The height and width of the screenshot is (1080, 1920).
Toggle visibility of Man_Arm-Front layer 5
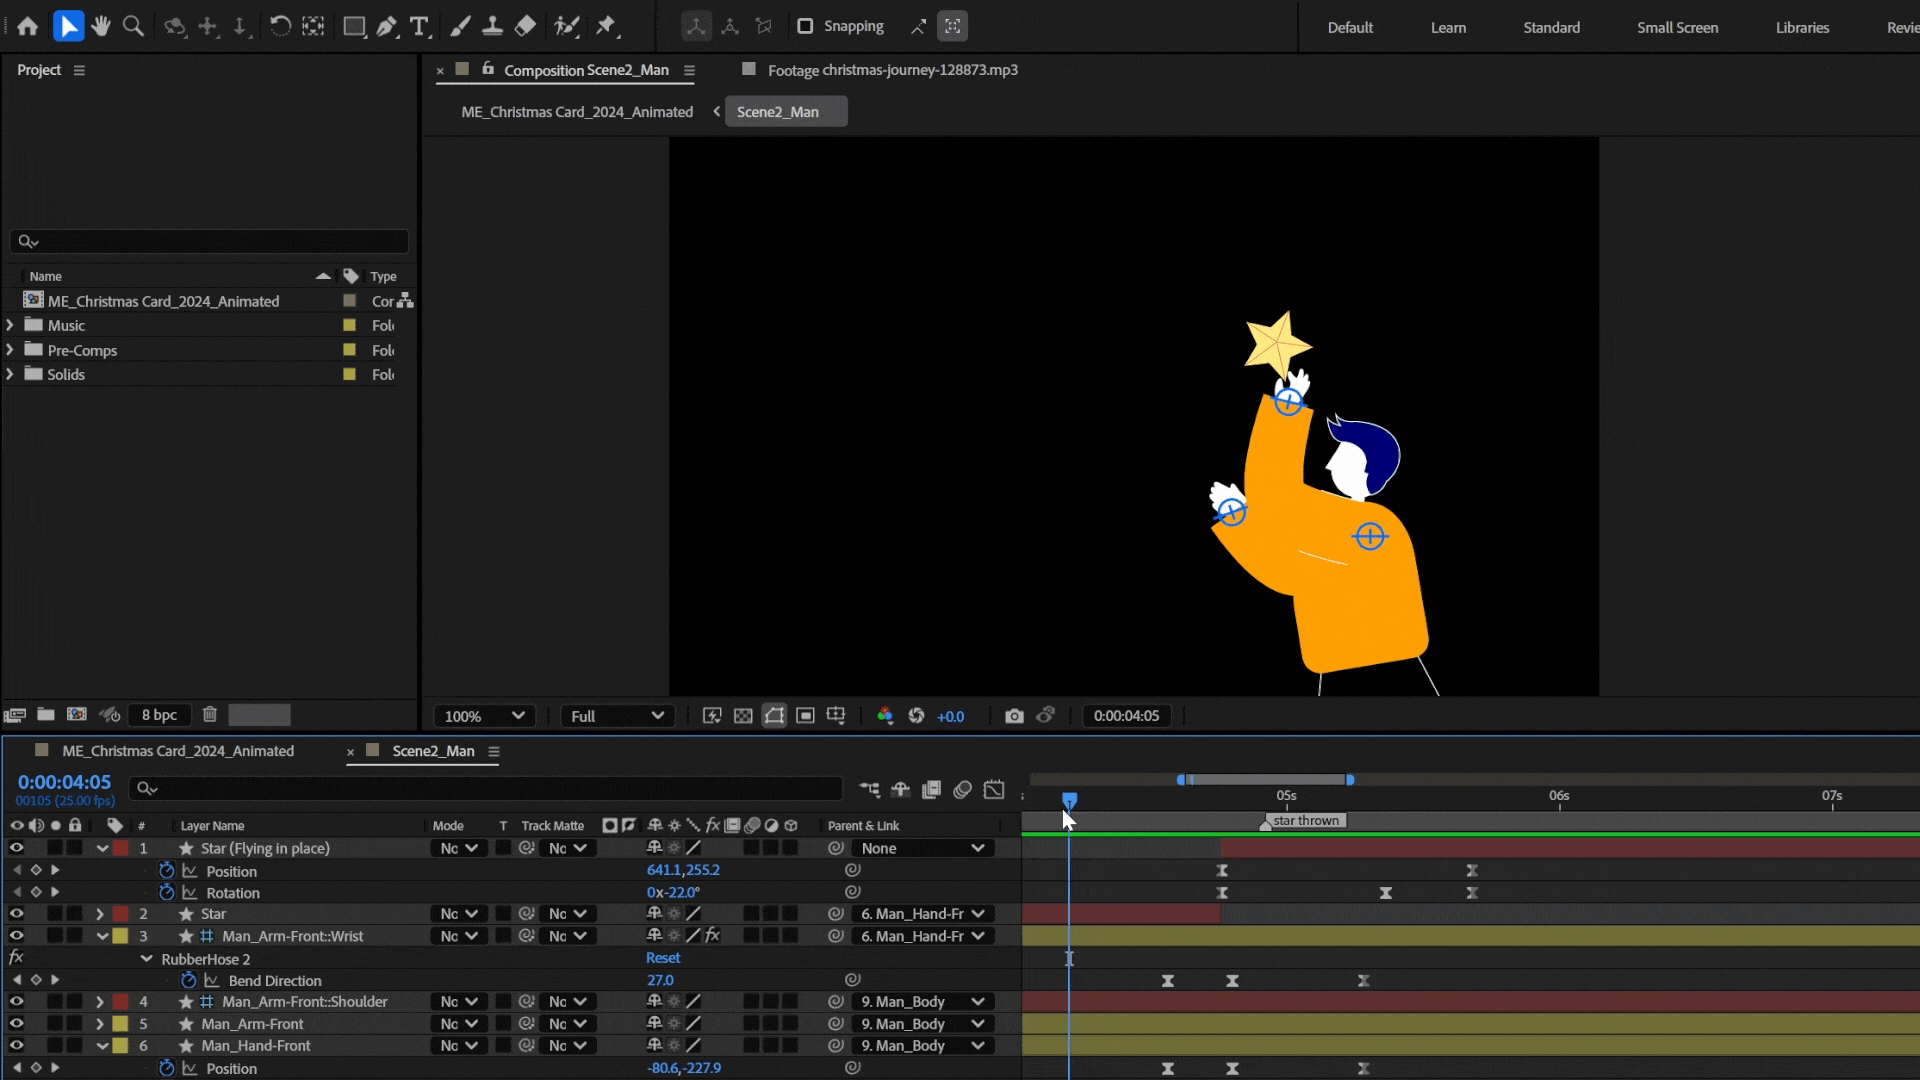point(16,1024)
